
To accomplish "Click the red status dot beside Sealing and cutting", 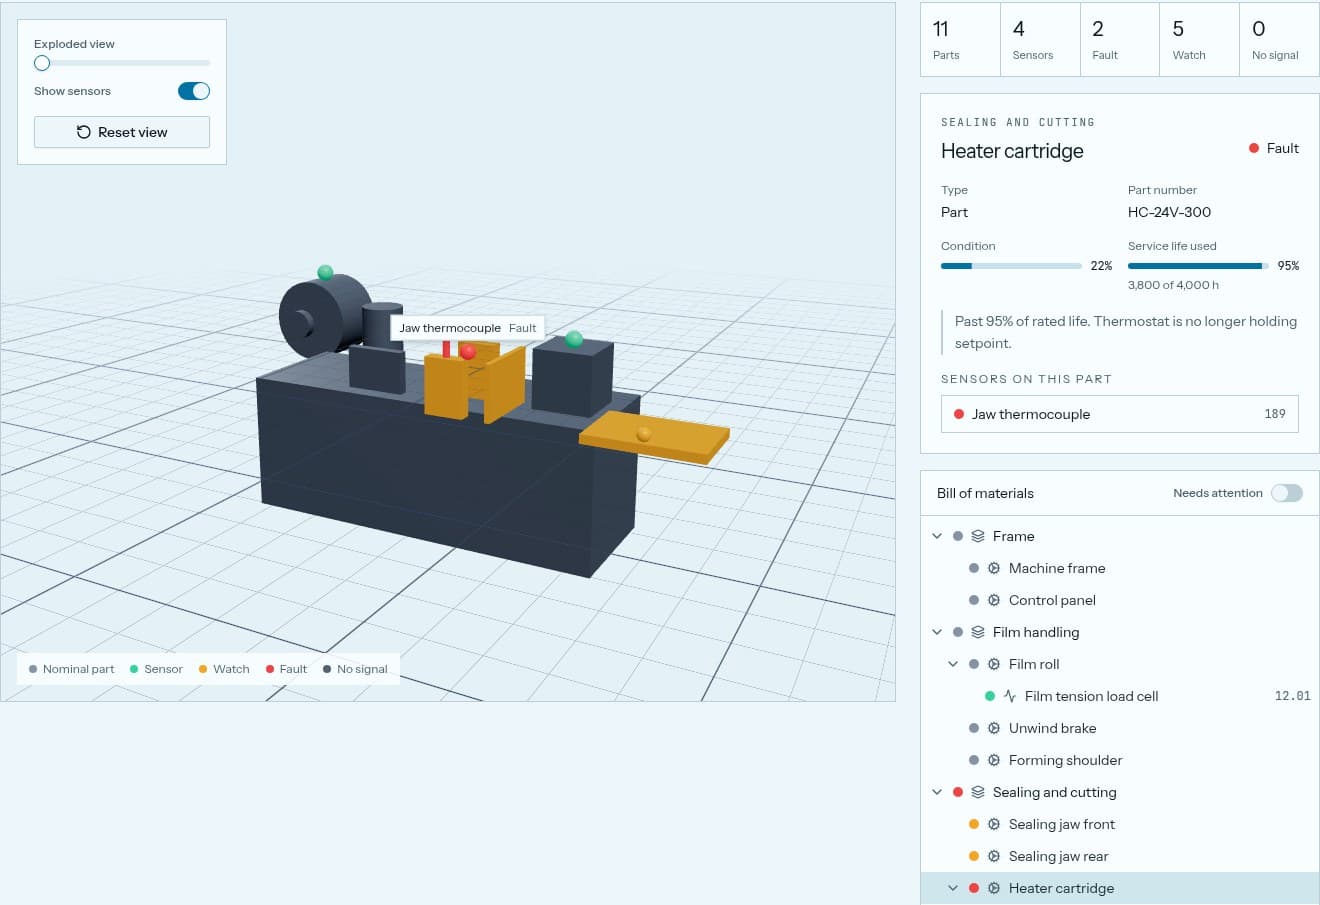I will (x=958, y=792).
